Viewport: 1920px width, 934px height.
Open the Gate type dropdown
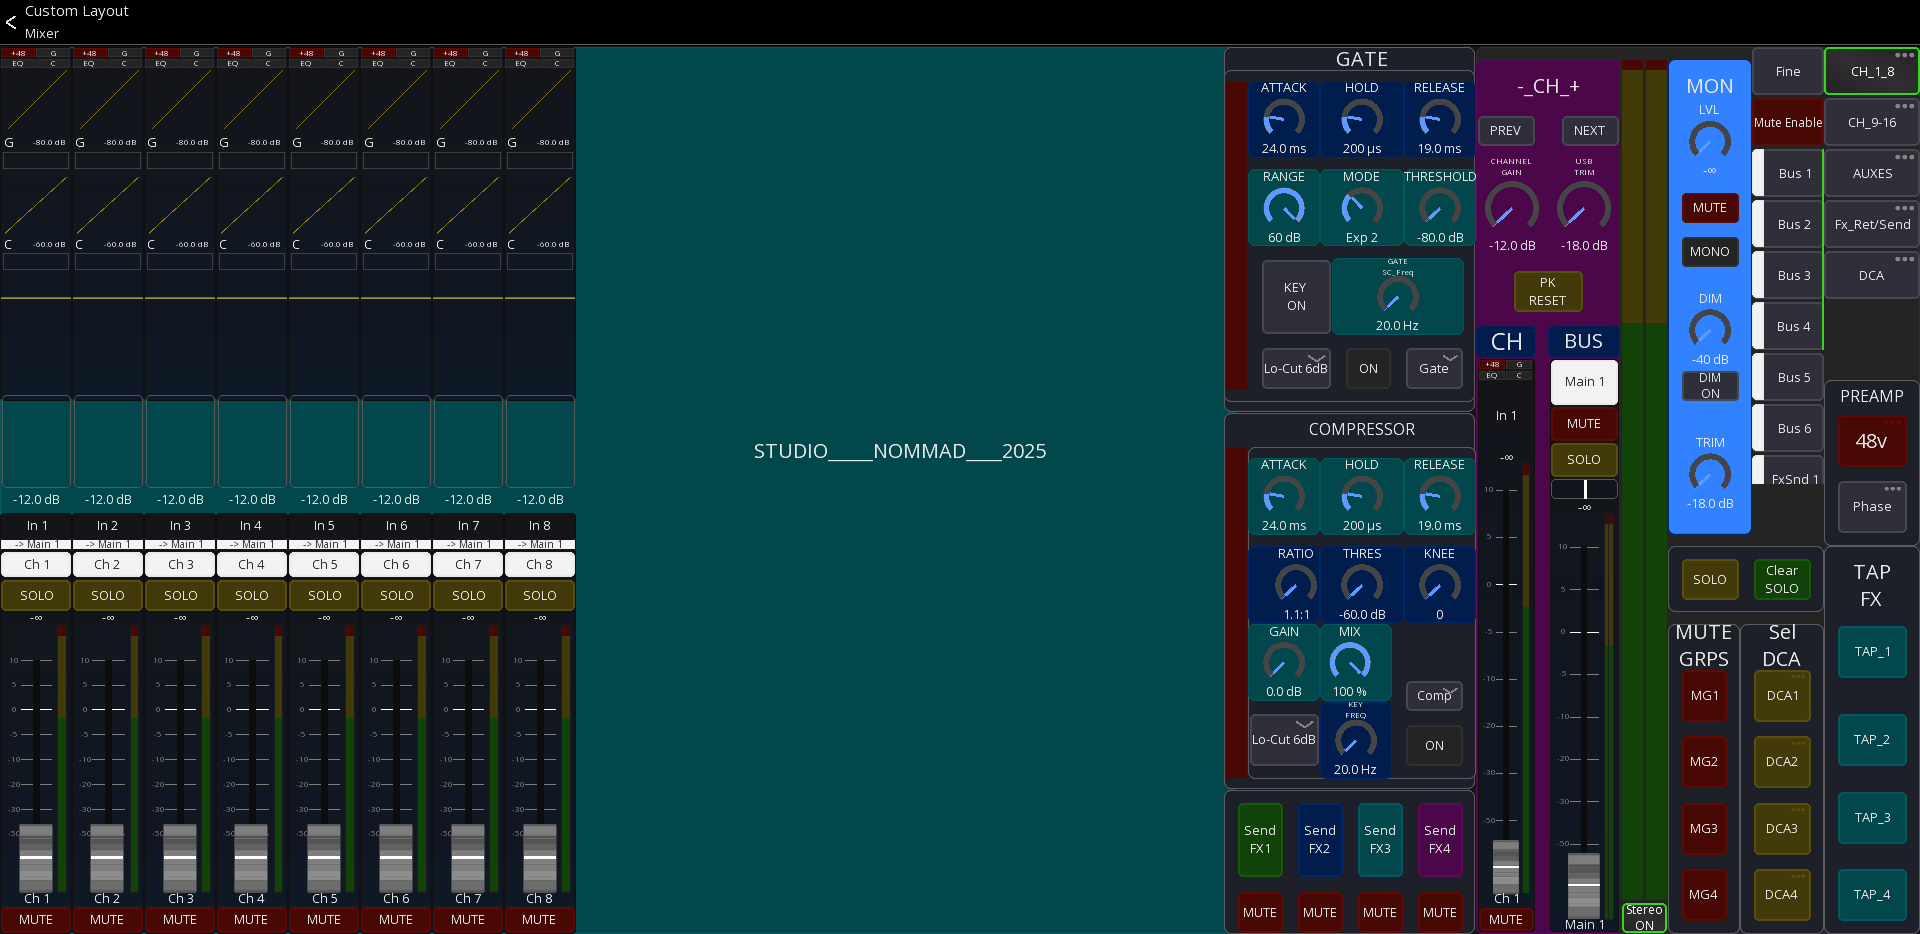[x=1434, y=368]
